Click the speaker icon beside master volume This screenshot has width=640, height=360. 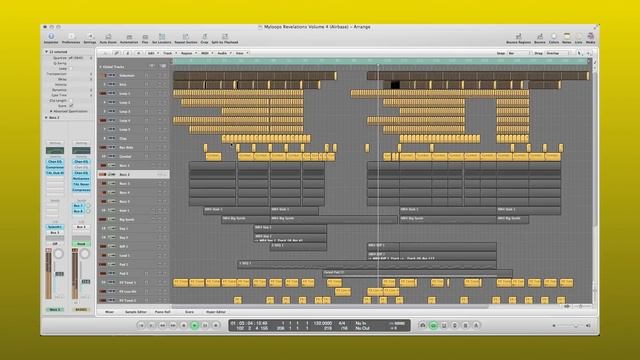[588, 325]
